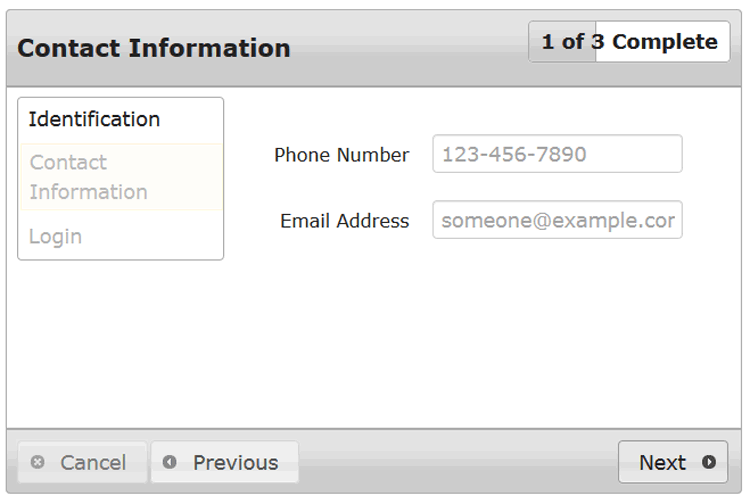
Task: Click the gray header bar beside the title
Action: point(409,48)
